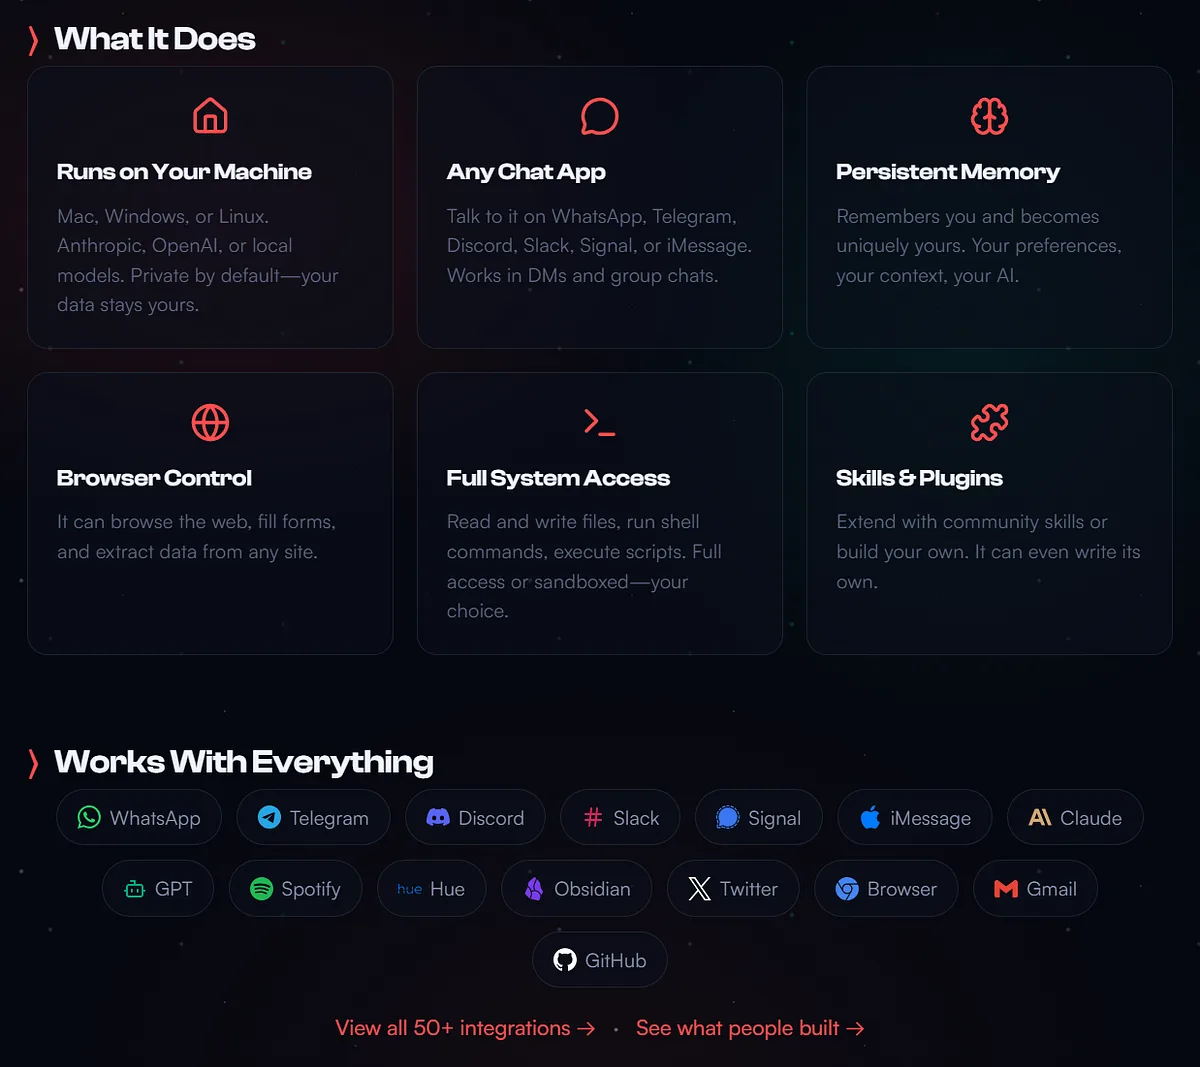
Task: Choose the Discord integration badge
Action: point(475,818)
